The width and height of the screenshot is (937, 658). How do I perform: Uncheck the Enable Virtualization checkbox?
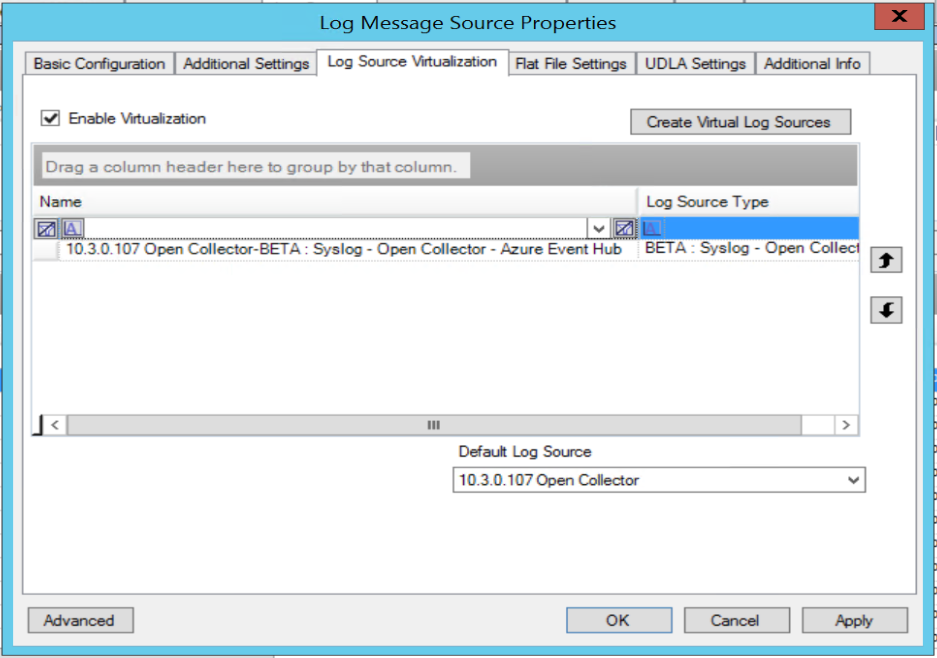click(x=50, y=119)
